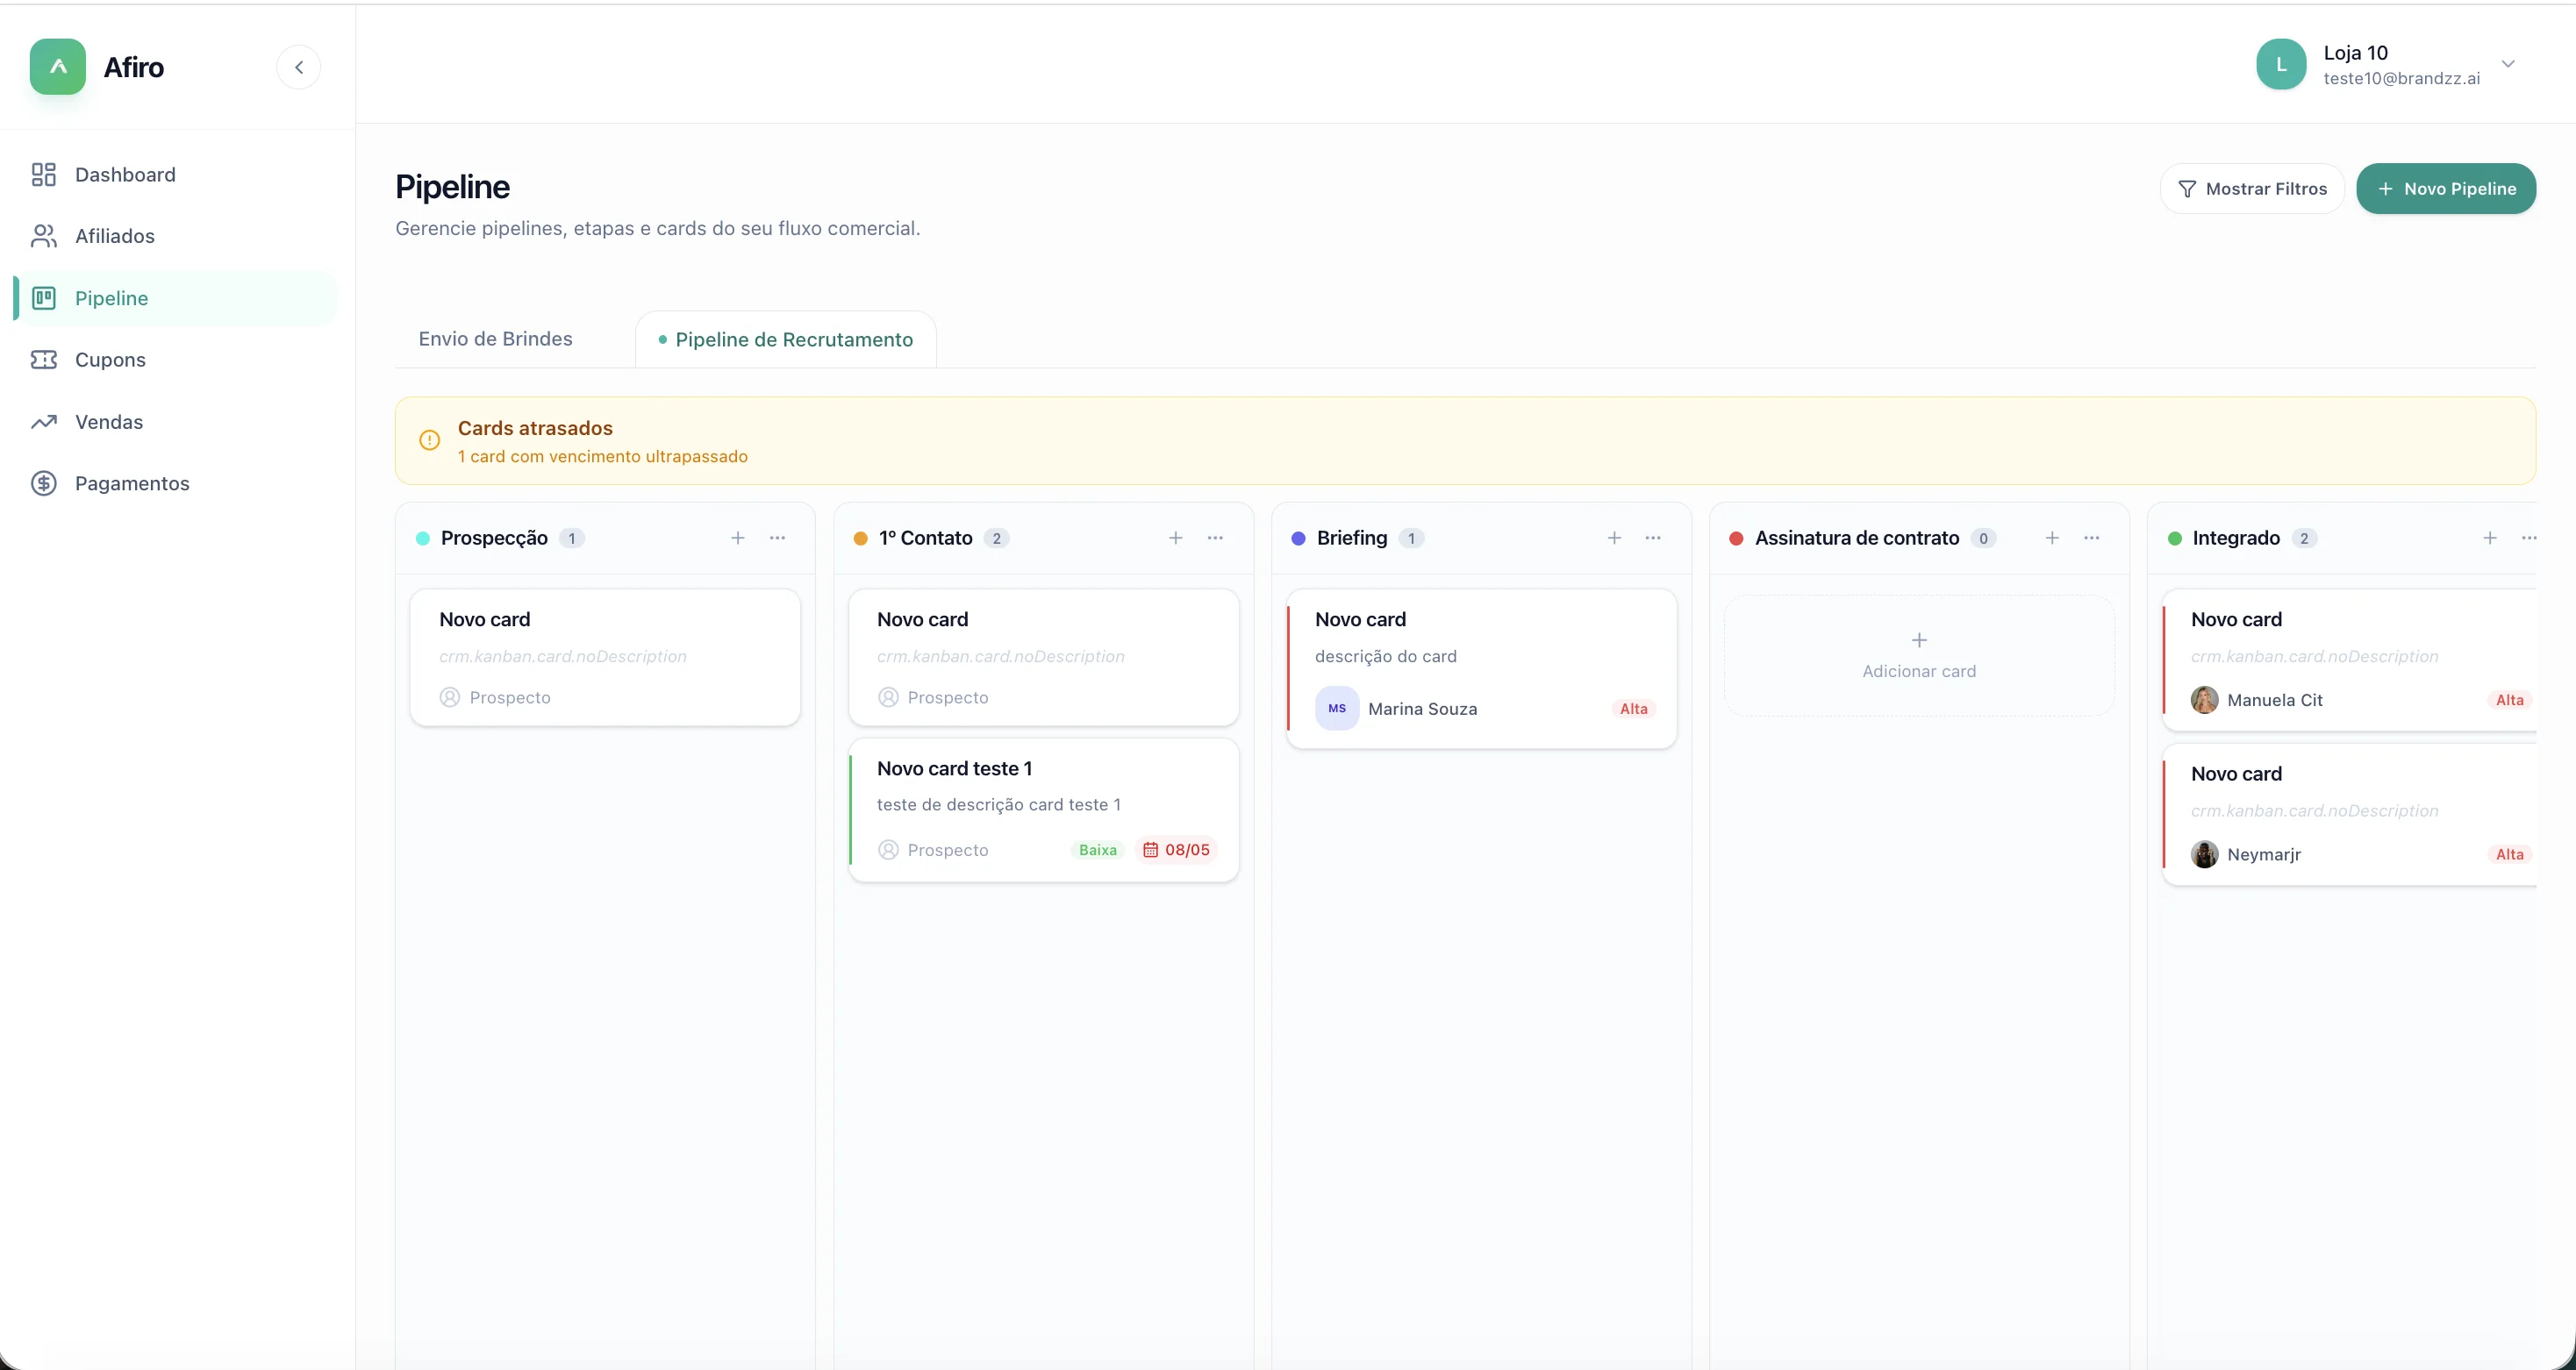Image resolution: width=2576 pixels, height=1370 pixels.
Task: Click the Prospecto person icon in Prospecção card
Action: (450, 697)
